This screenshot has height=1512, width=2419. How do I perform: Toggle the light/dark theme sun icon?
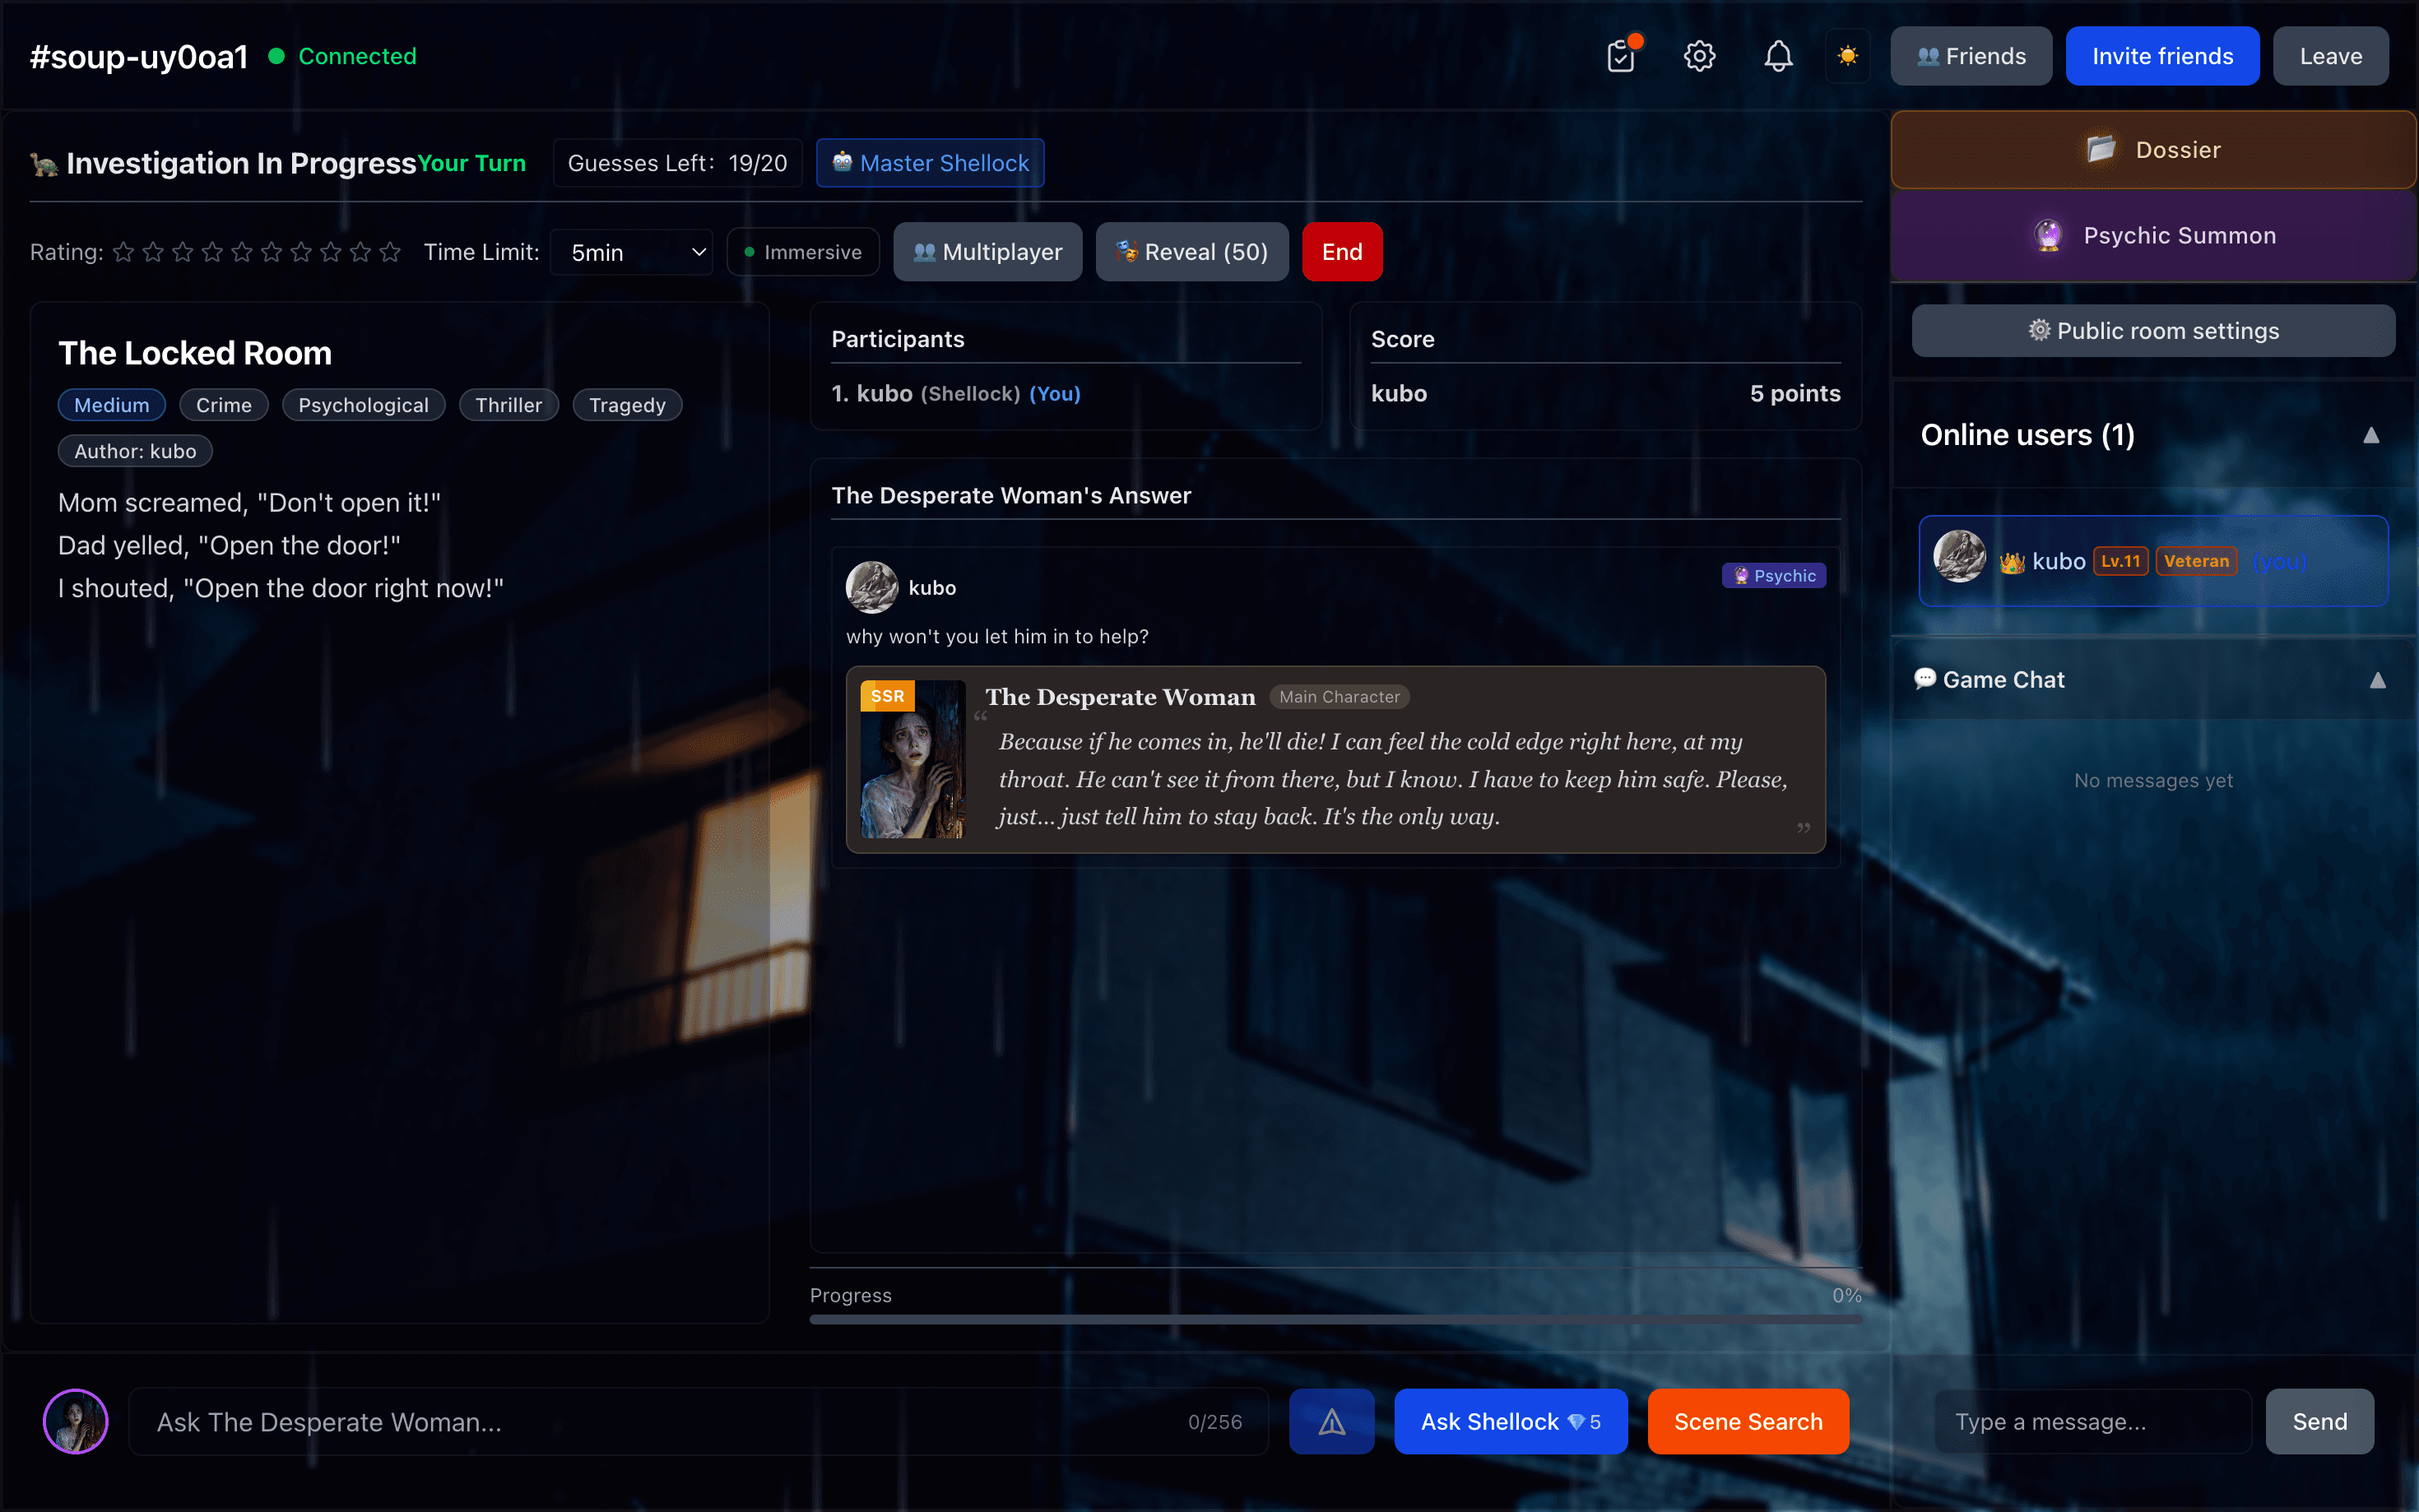pos(1847,56)
